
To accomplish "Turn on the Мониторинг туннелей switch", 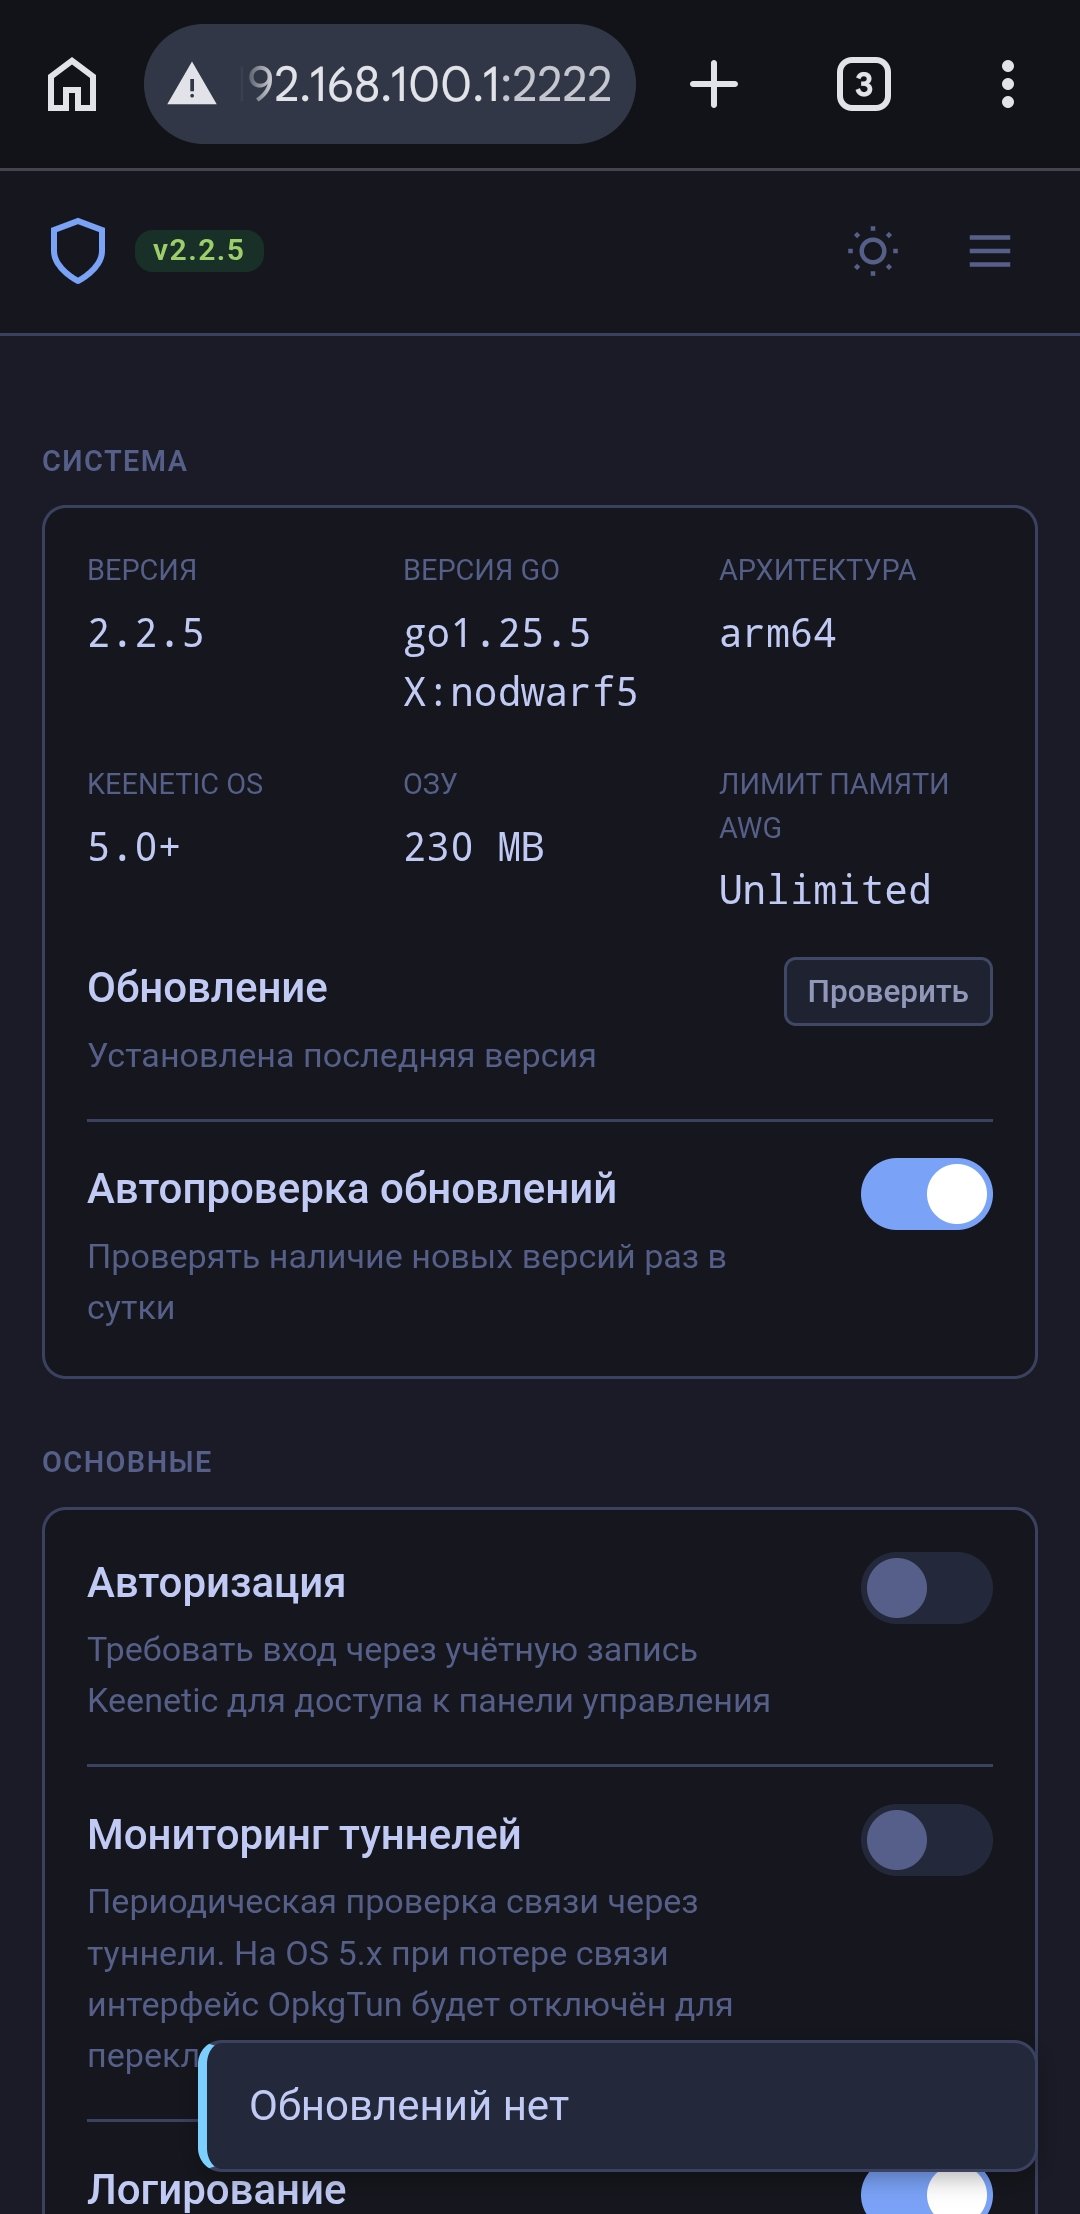I will pos(926,1840).
